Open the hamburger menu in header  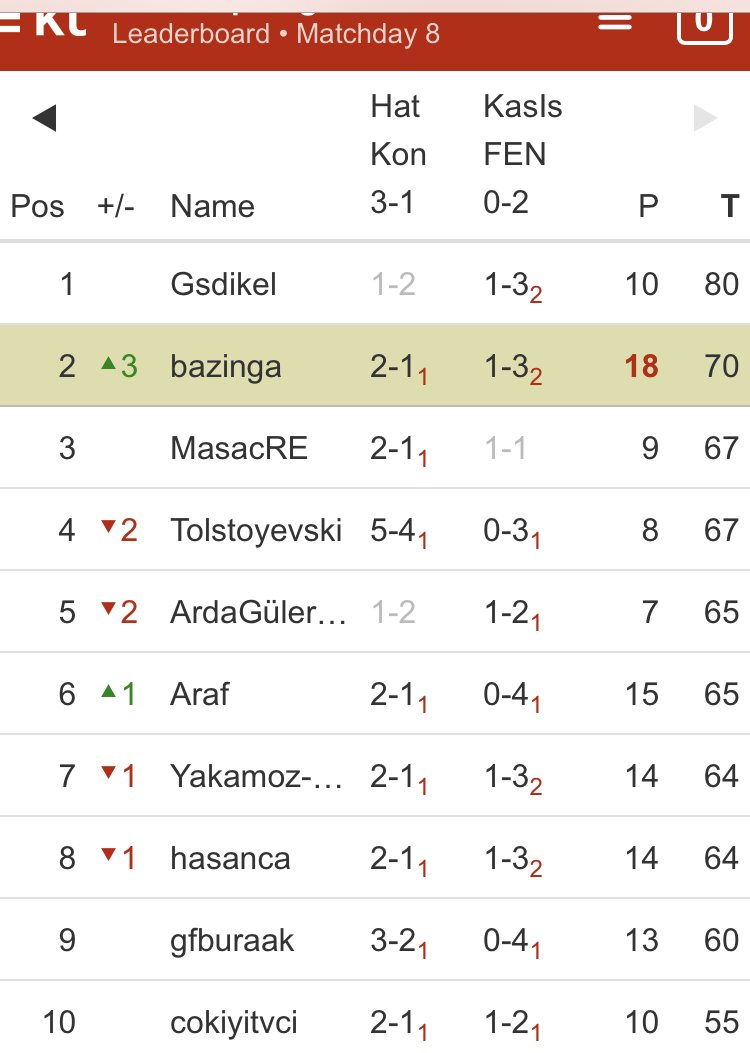click(615, 22)
